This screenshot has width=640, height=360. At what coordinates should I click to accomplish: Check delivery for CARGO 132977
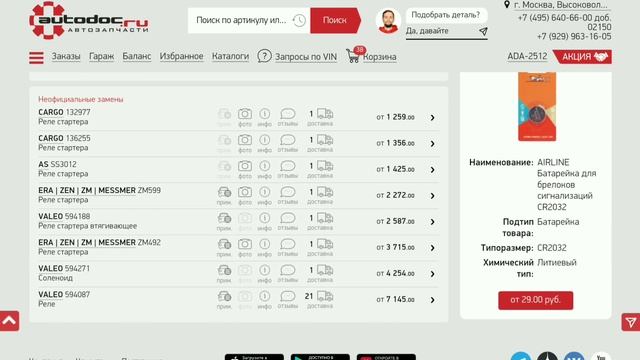[x=320, y=117]
